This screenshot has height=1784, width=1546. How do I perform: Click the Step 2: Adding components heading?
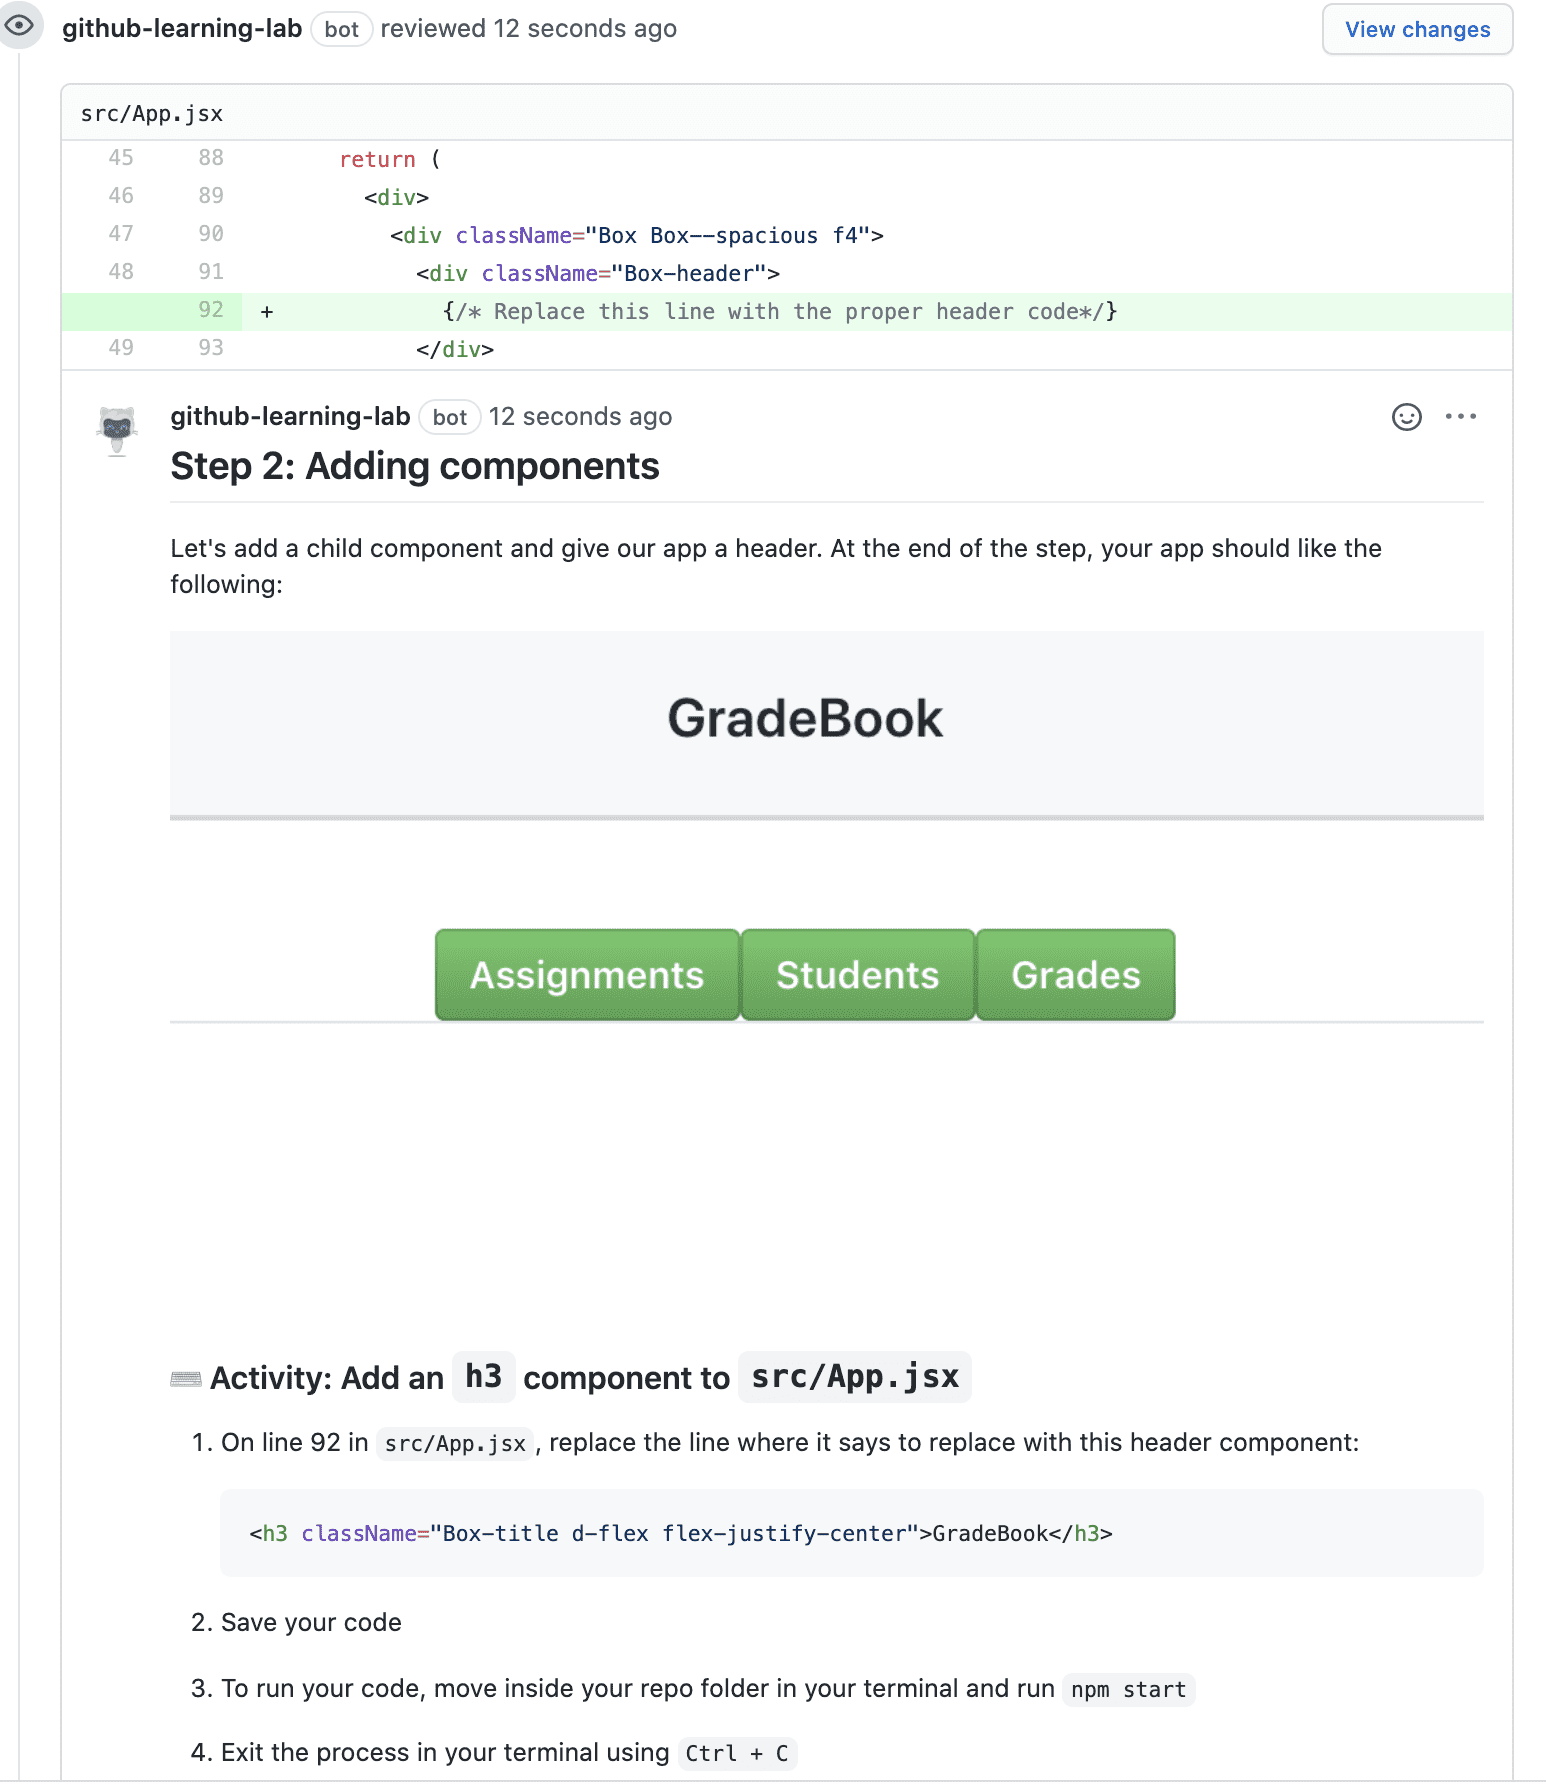click(415, 467)
